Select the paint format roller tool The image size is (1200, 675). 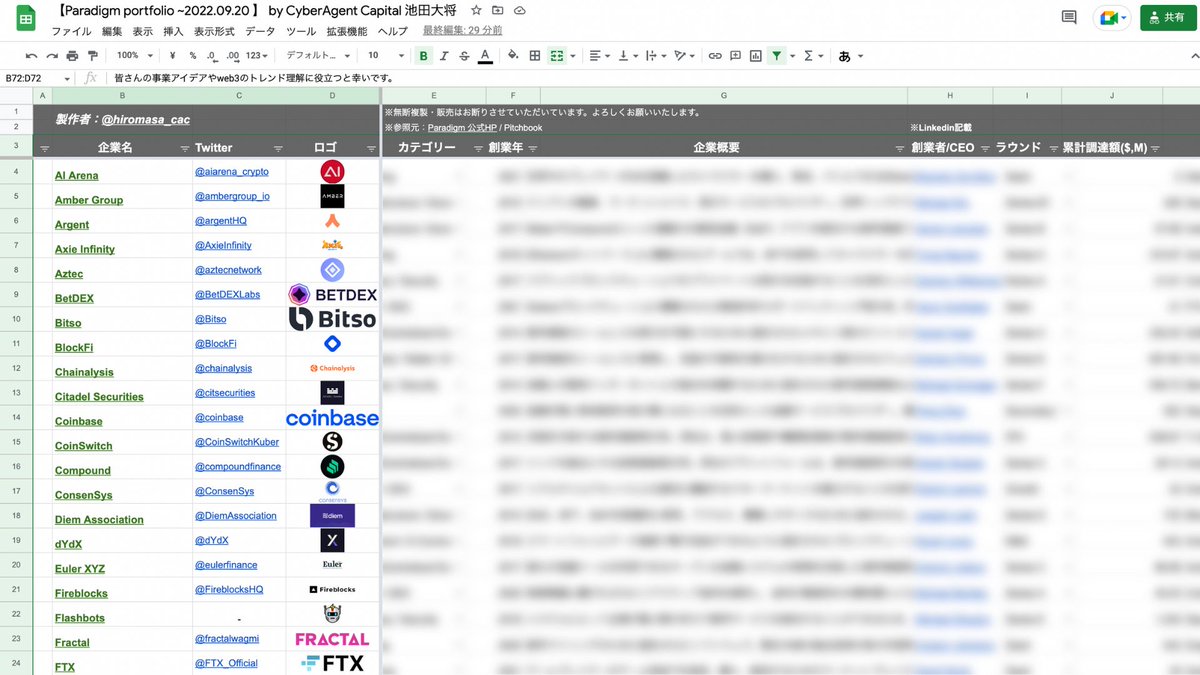[x=94, y=56]
